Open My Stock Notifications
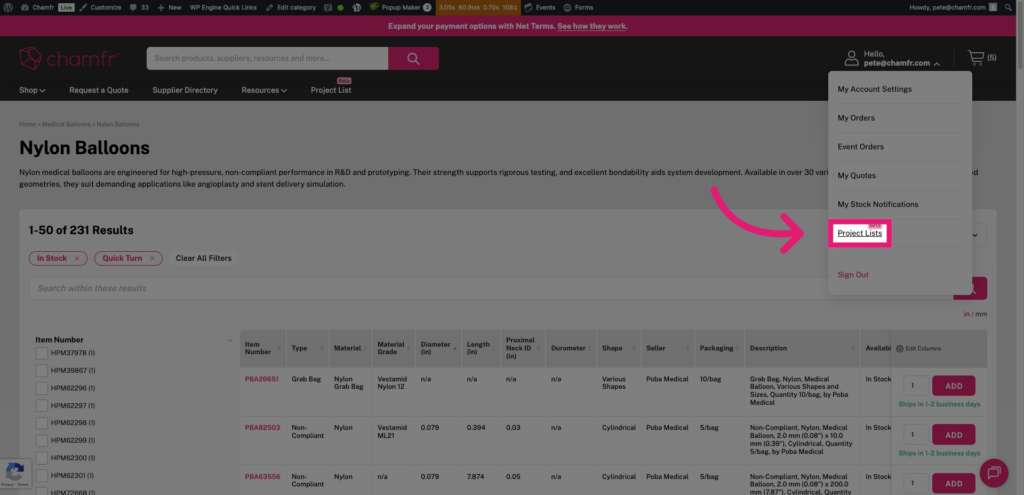Image resolution: width=1024 pixels, height=495 pixels. coord(878,204)
